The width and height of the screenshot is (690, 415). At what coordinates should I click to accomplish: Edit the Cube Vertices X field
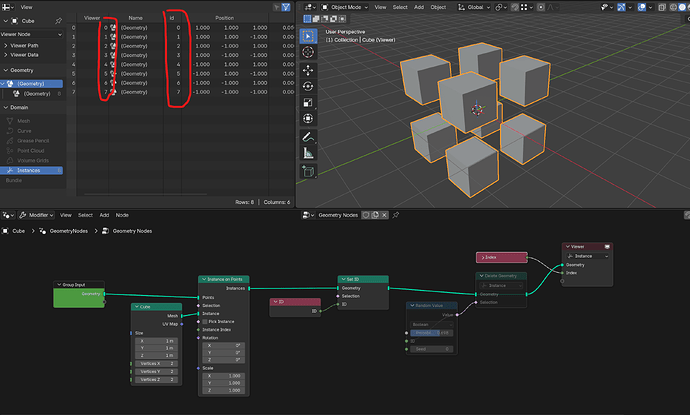[156, 364]
